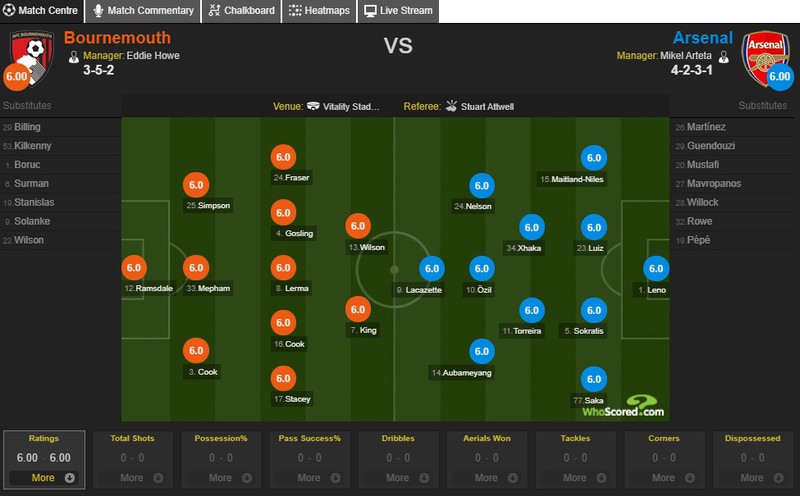Click the Arsenal club crest
This screenshot has height=496, width=800.
(765, 58)
